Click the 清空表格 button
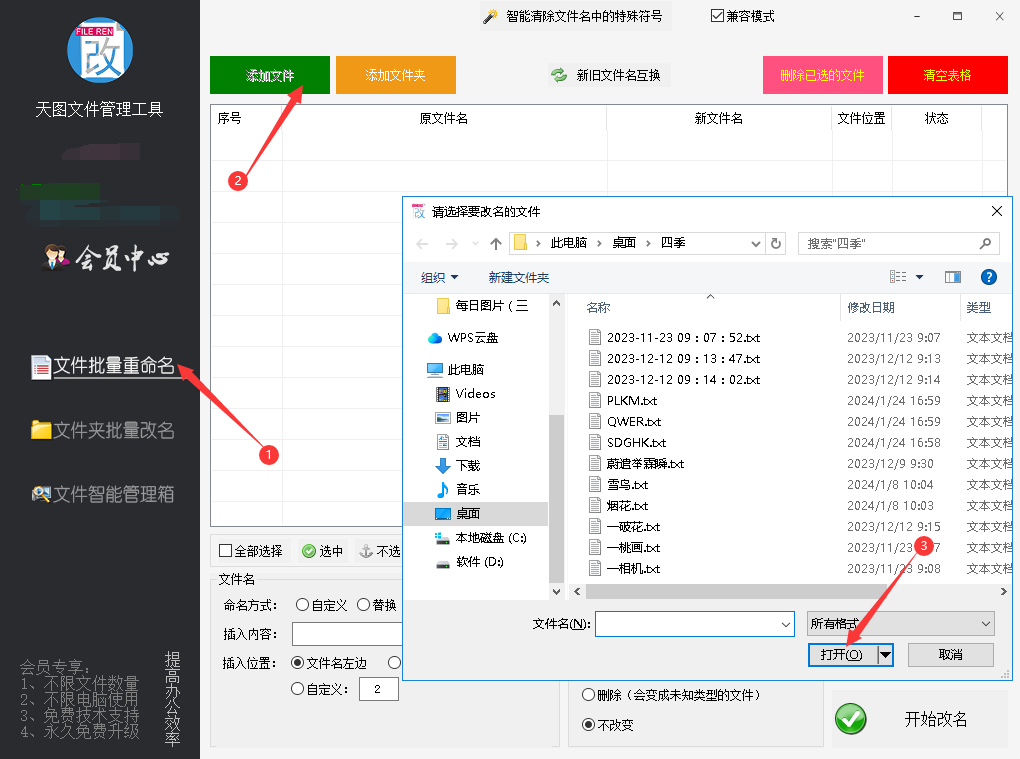This screenshot has width=1020, height=759. (x=947, y=74)
